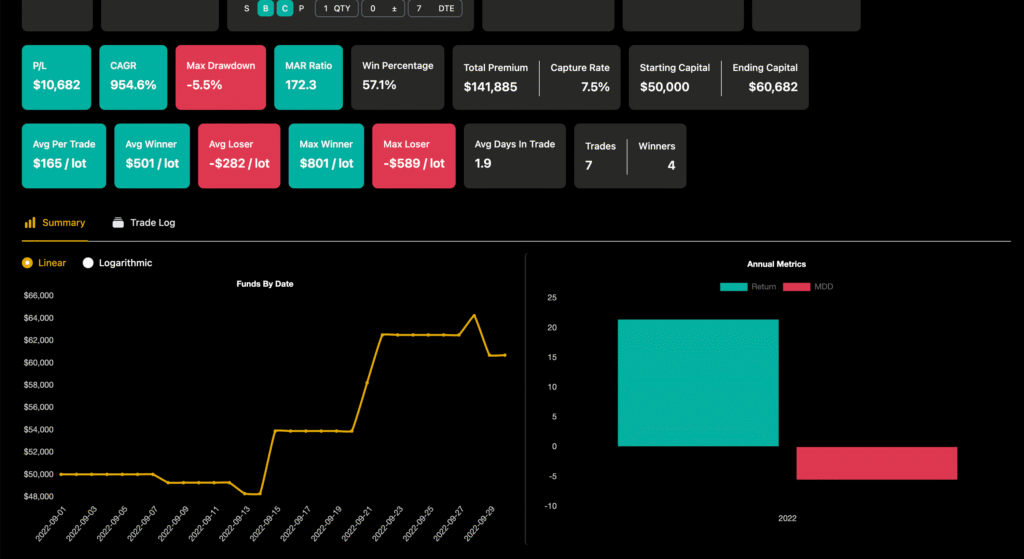The image size is (1024, 559).
Task: Click the P/L $10,682 card
Action: [56, 77]
